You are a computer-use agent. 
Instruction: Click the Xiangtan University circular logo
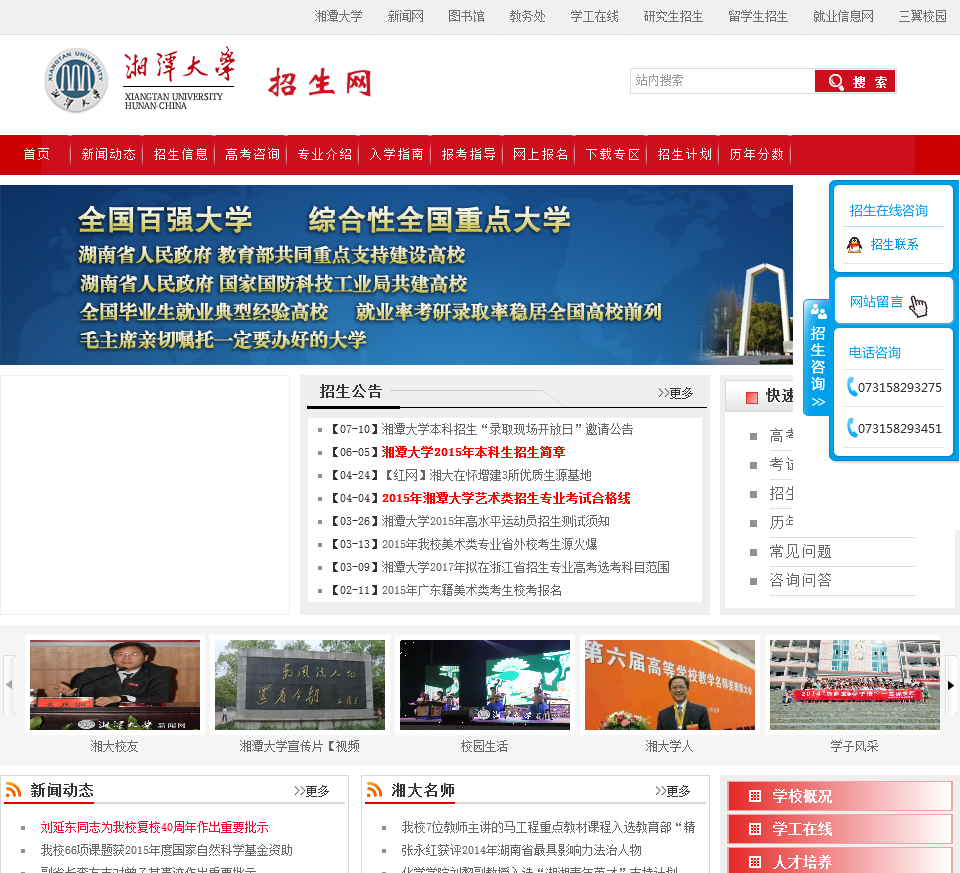click(77, 81)
